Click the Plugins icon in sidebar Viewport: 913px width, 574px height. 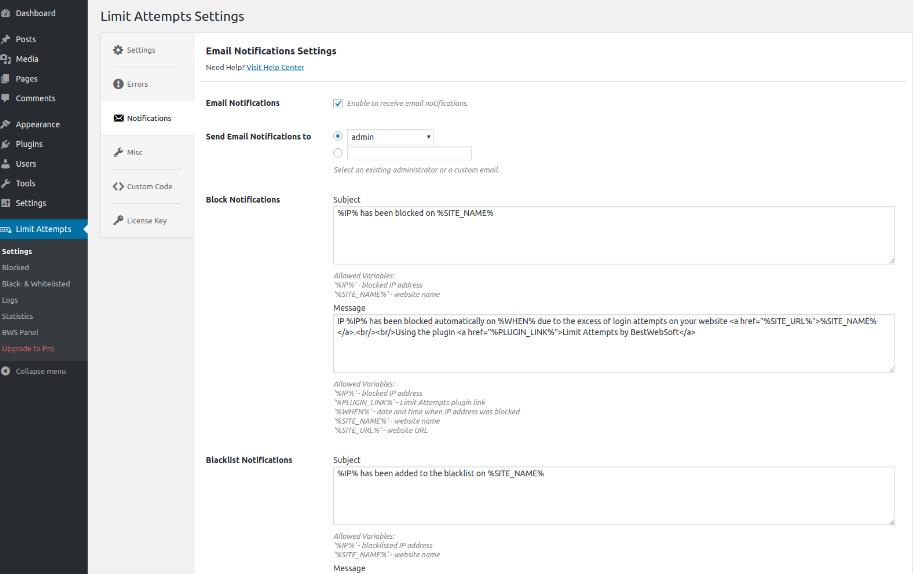pyautogui.click(x=6, y=144)
